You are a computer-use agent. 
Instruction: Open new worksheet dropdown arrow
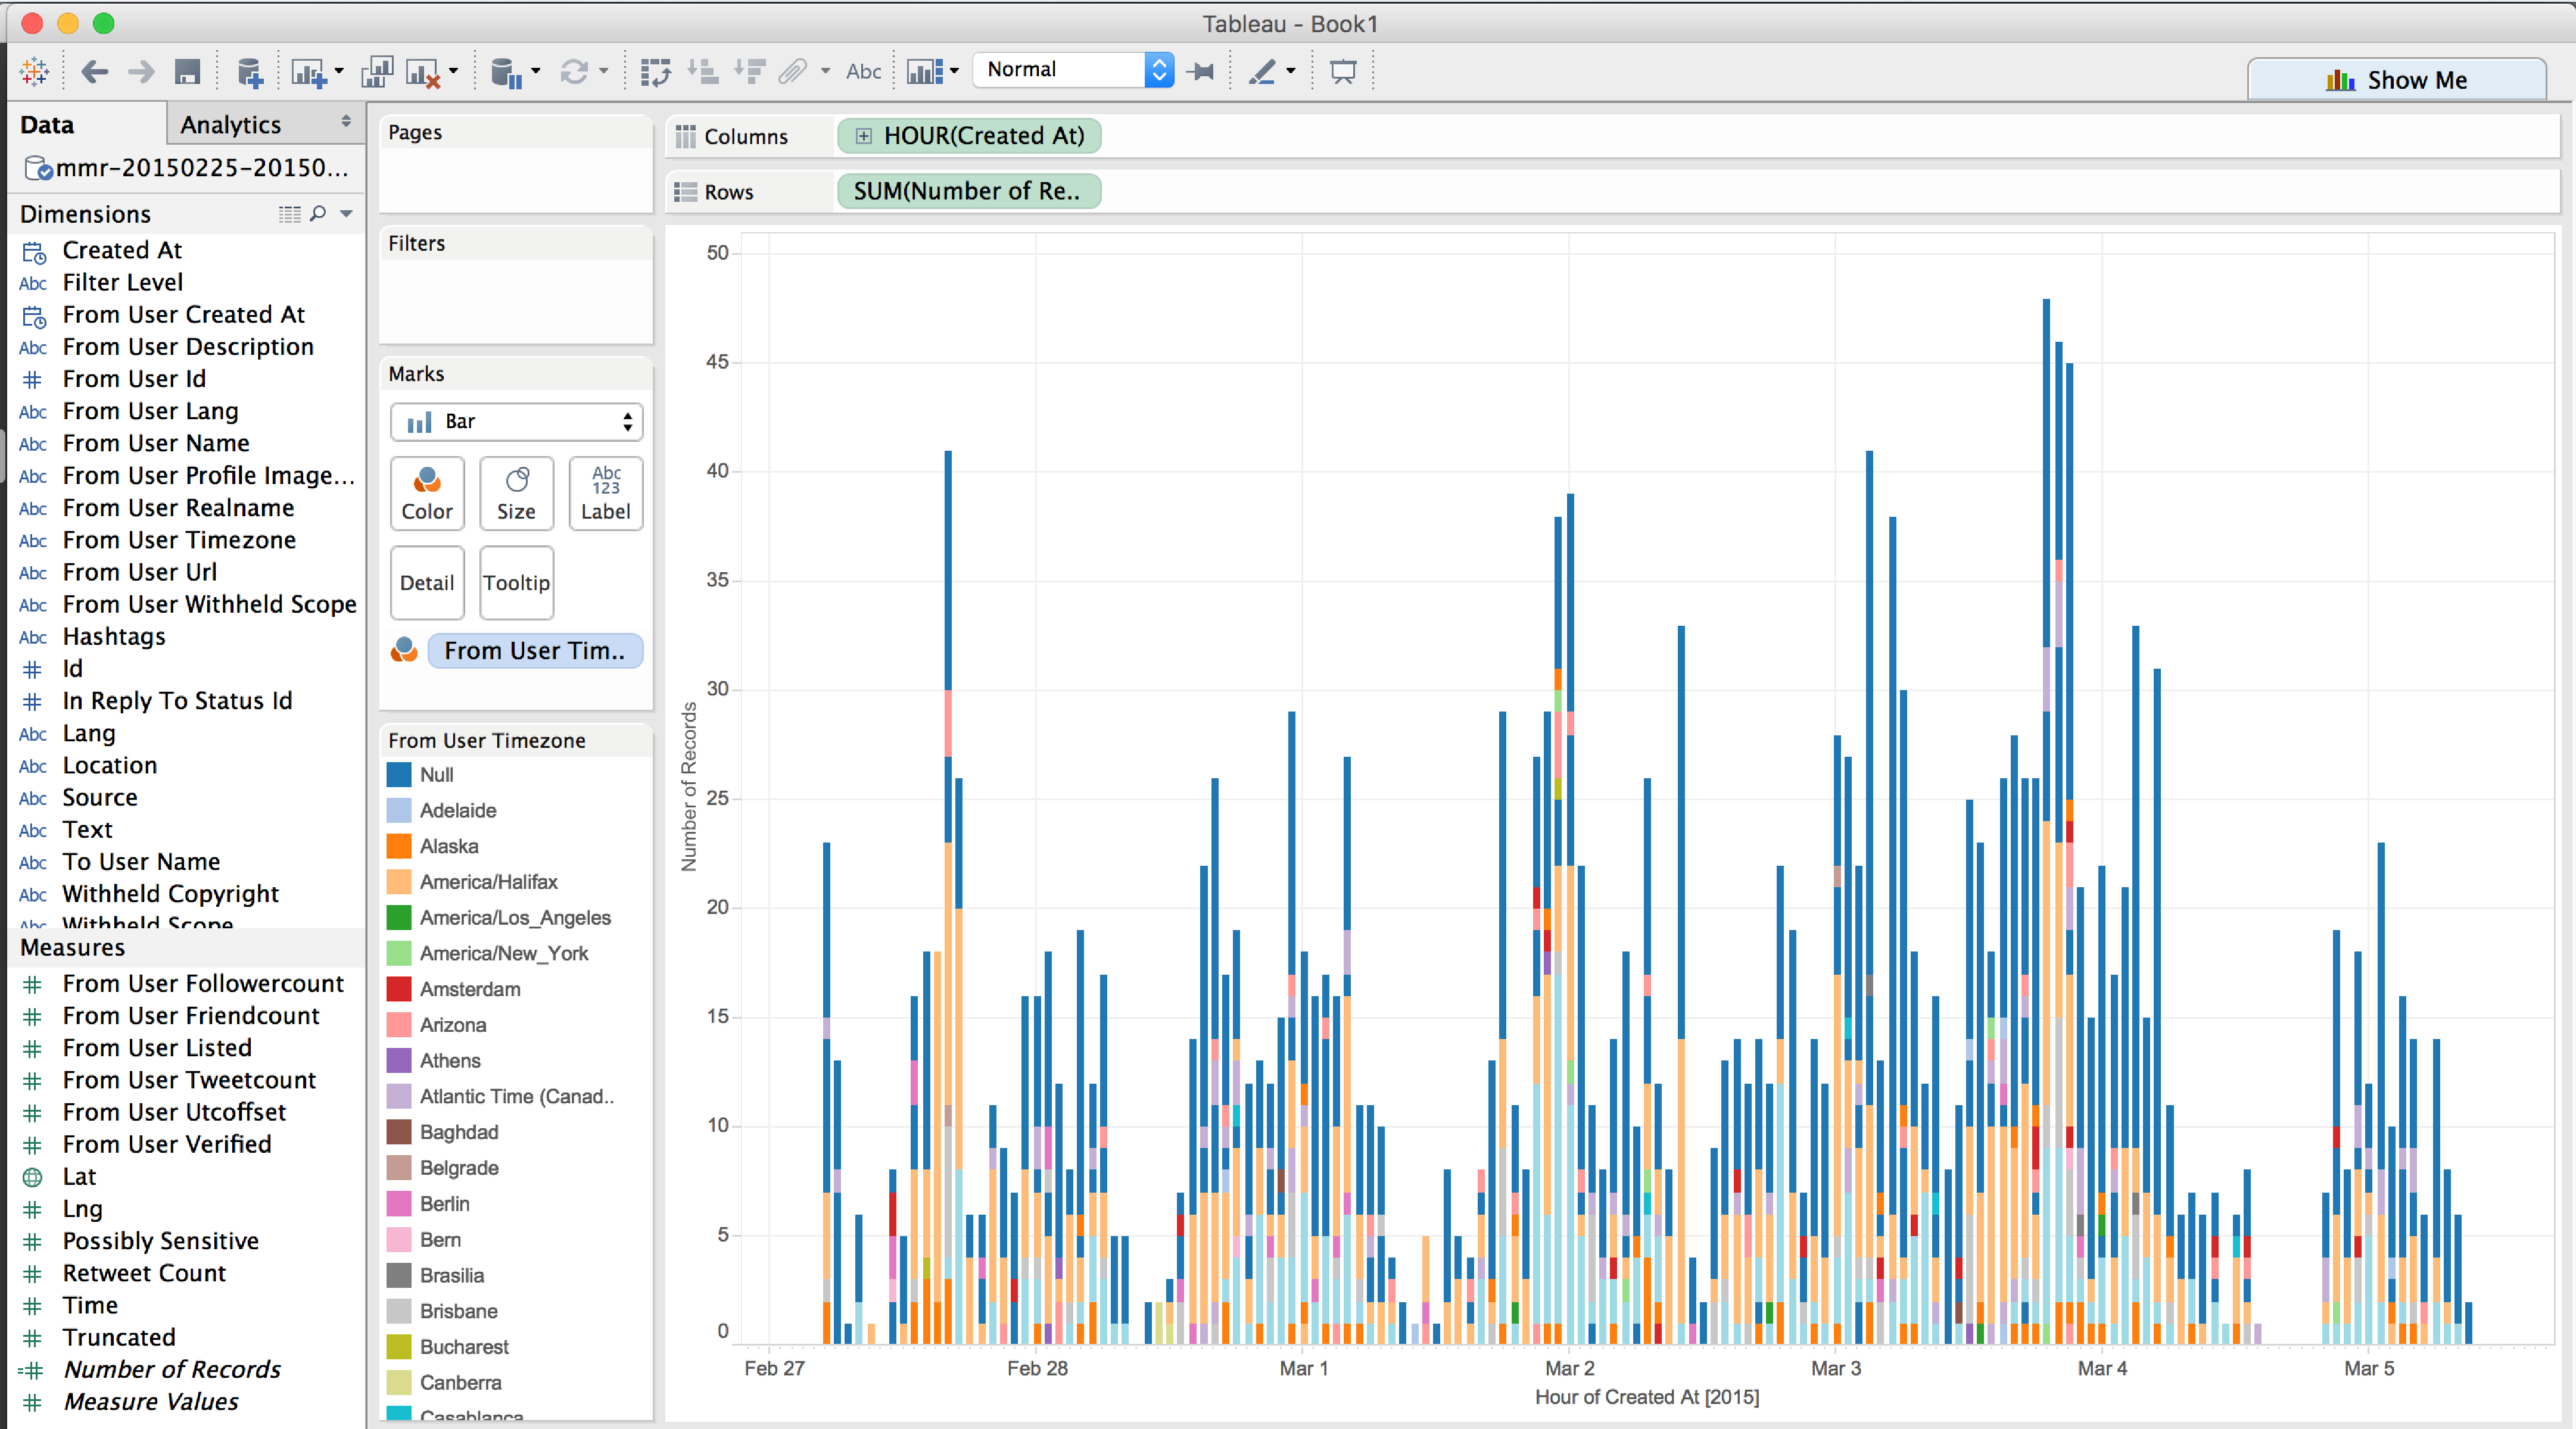pyautogui.click(x=339, y=72)
